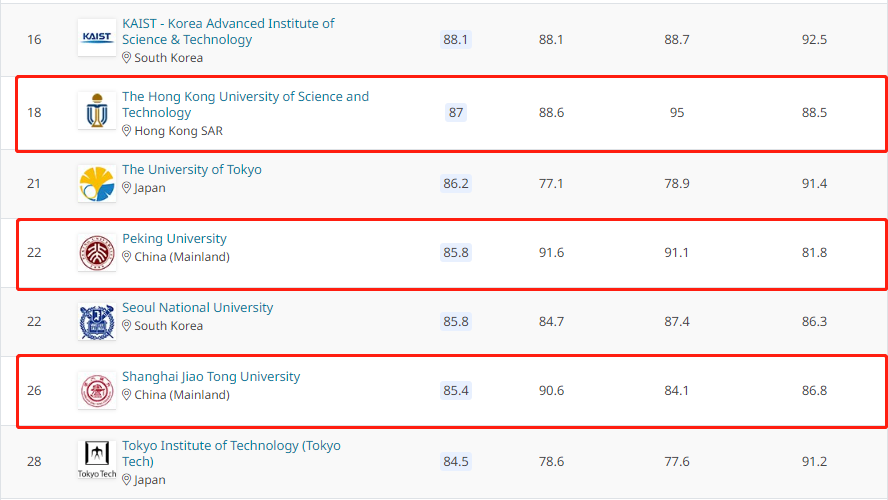
Task: Click HKUST's overall score 87 badge
Action: tap(456, 113)
